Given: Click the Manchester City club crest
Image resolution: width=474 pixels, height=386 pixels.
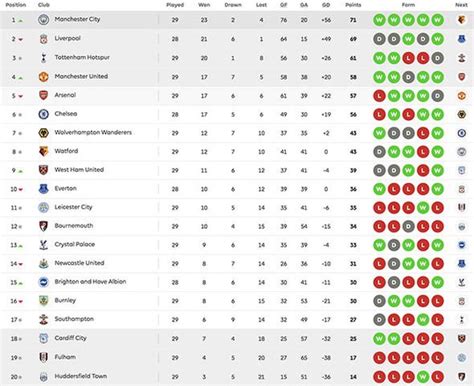Looking at the screenshot, I should (43, 20).
